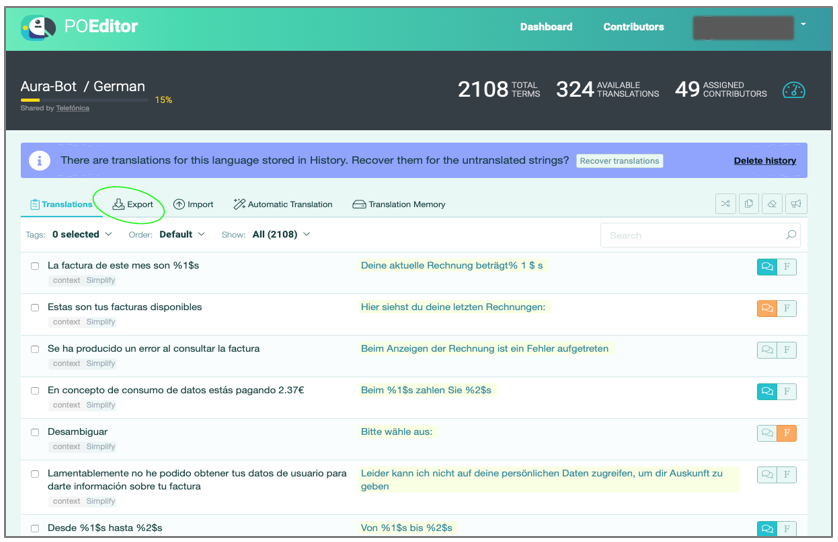Edit translation 'Deine aktuelle Rechnung beträgt'
Screen dimensions: 838x542
coord(452,265)
